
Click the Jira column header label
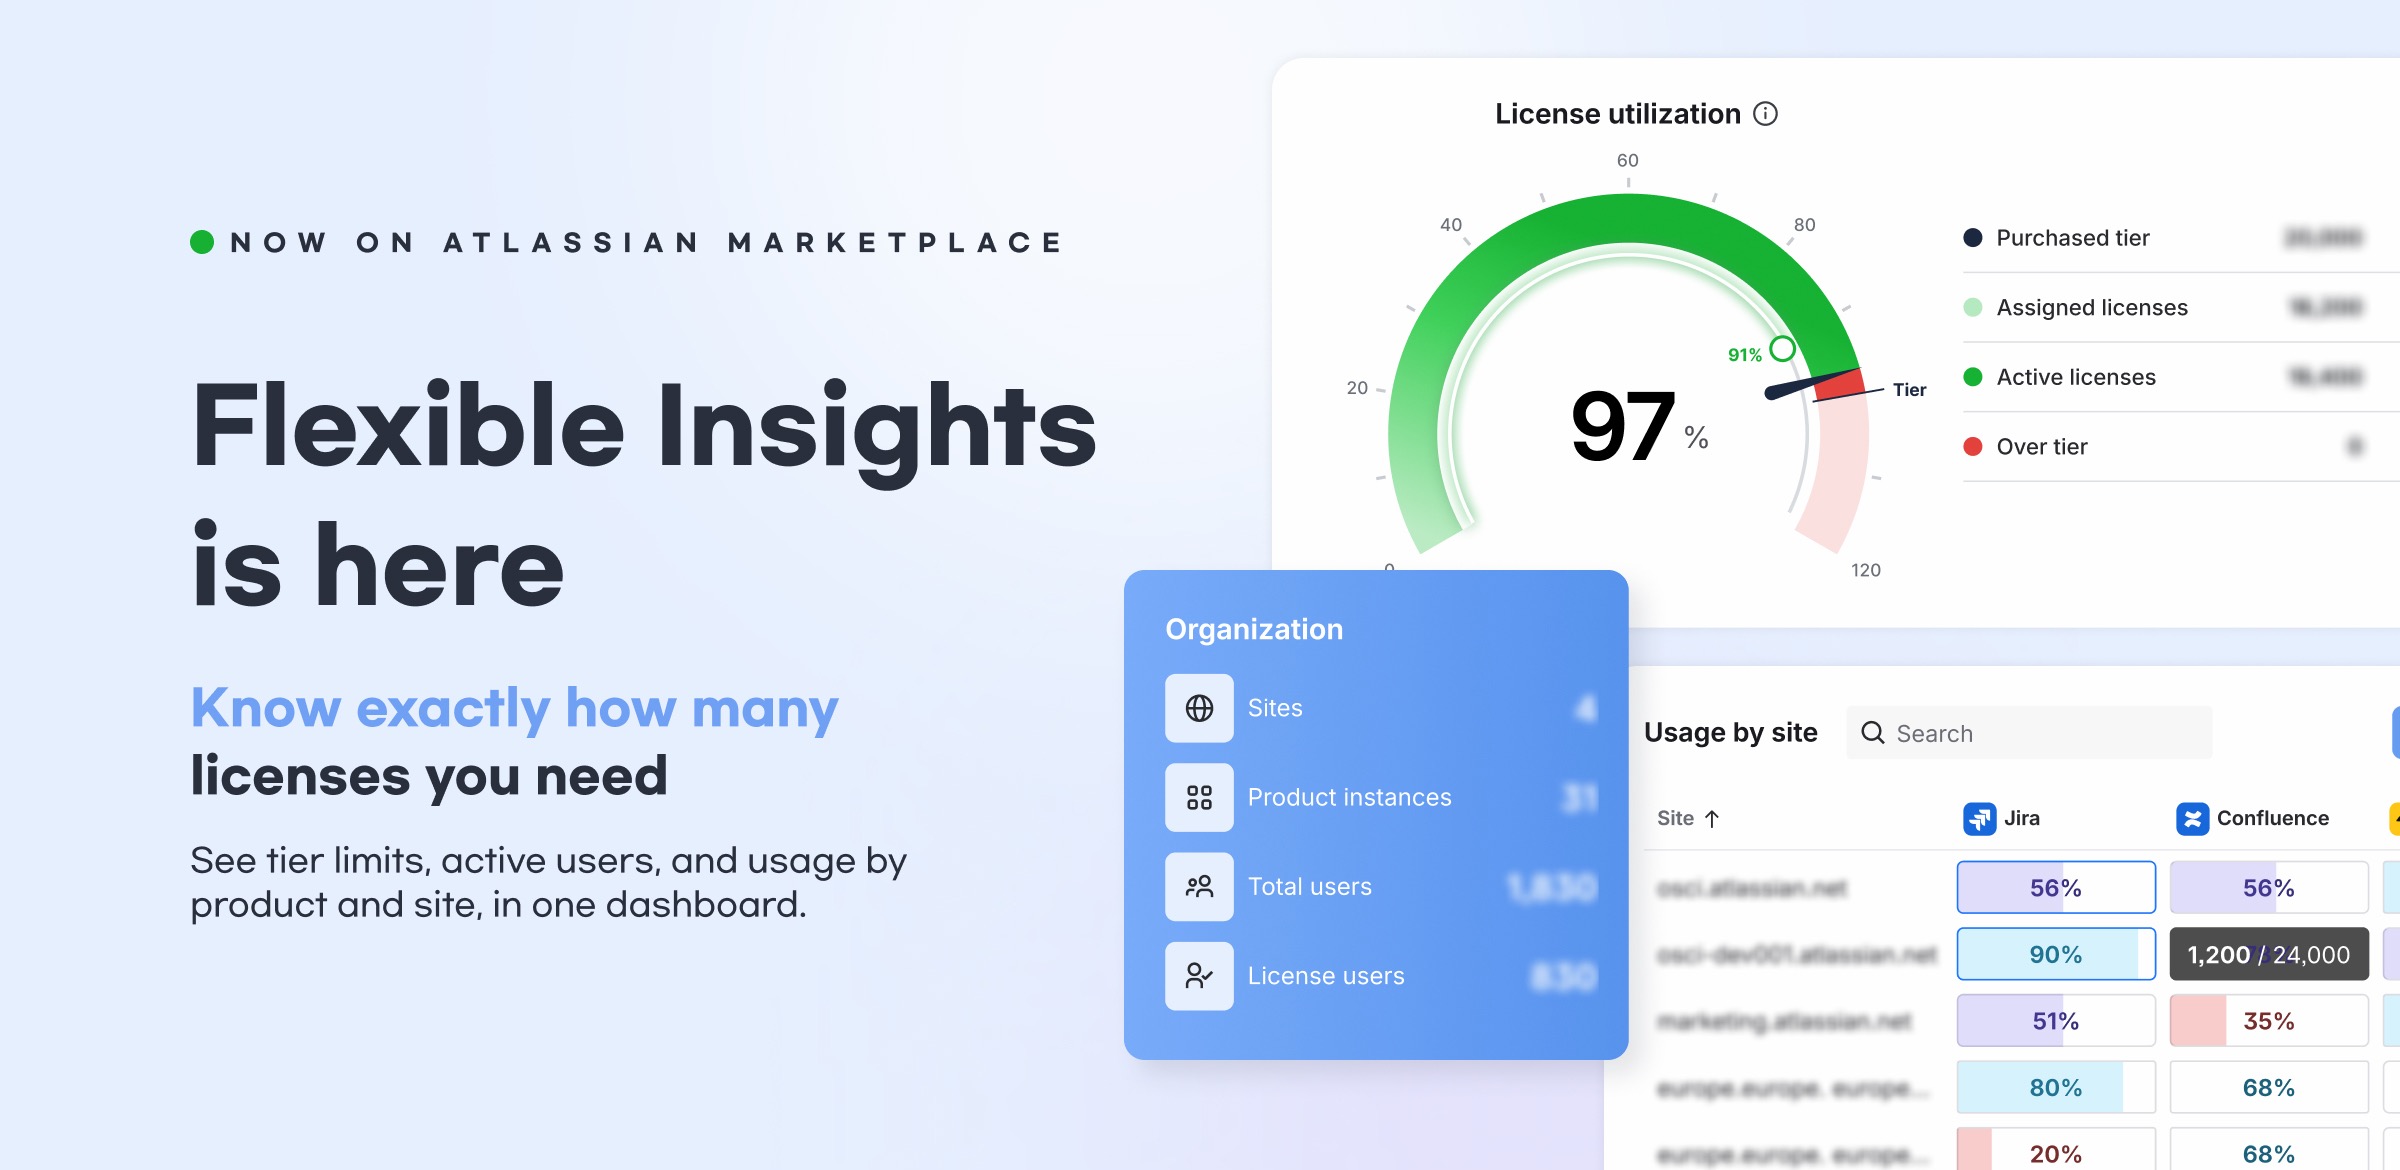[2022, 819]
